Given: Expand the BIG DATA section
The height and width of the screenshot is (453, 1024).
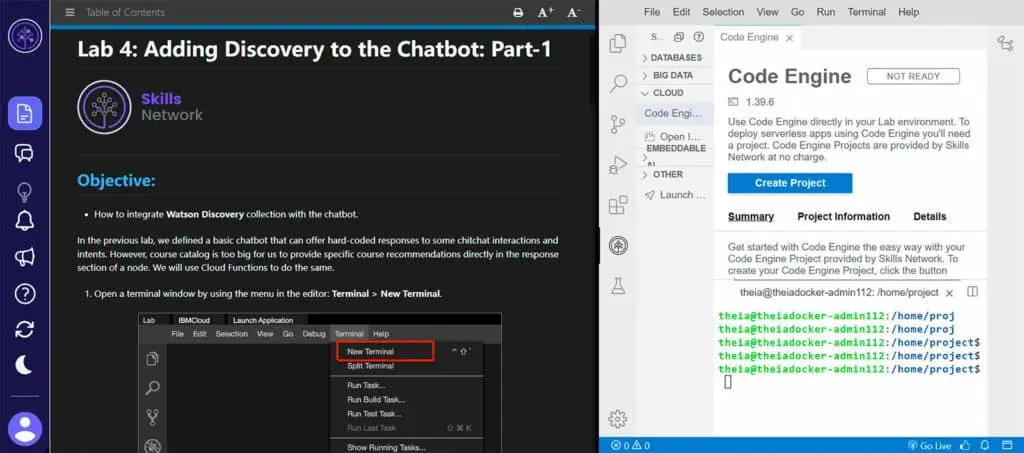Looking at the screenshot, I should tap(675, 75).
